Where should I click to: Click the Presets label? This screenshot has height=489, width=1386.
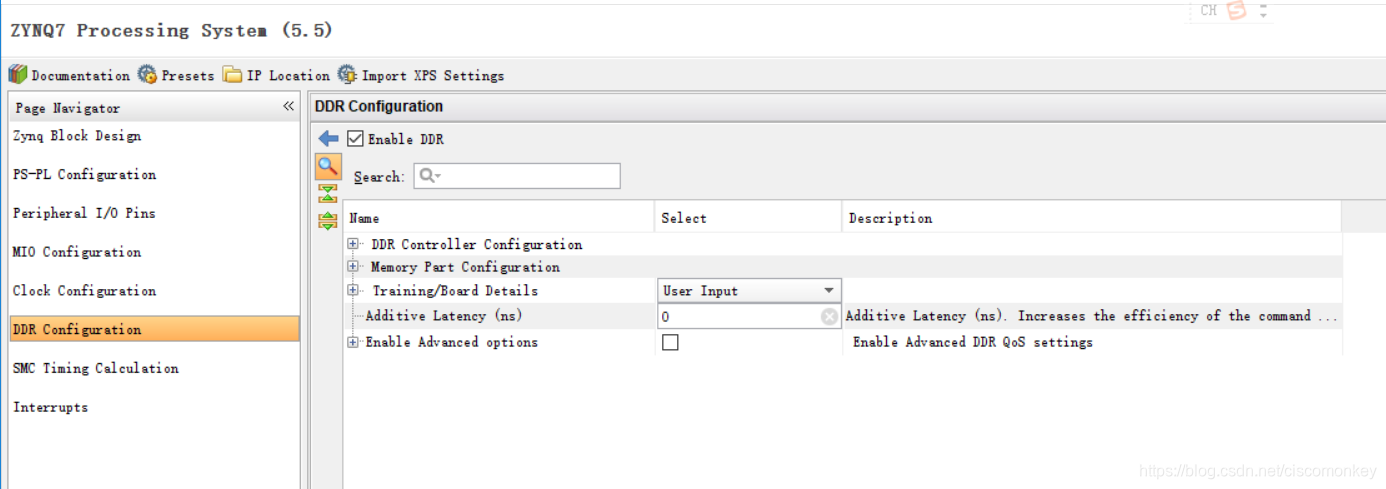pyautogui.click(x=188, y=75)
